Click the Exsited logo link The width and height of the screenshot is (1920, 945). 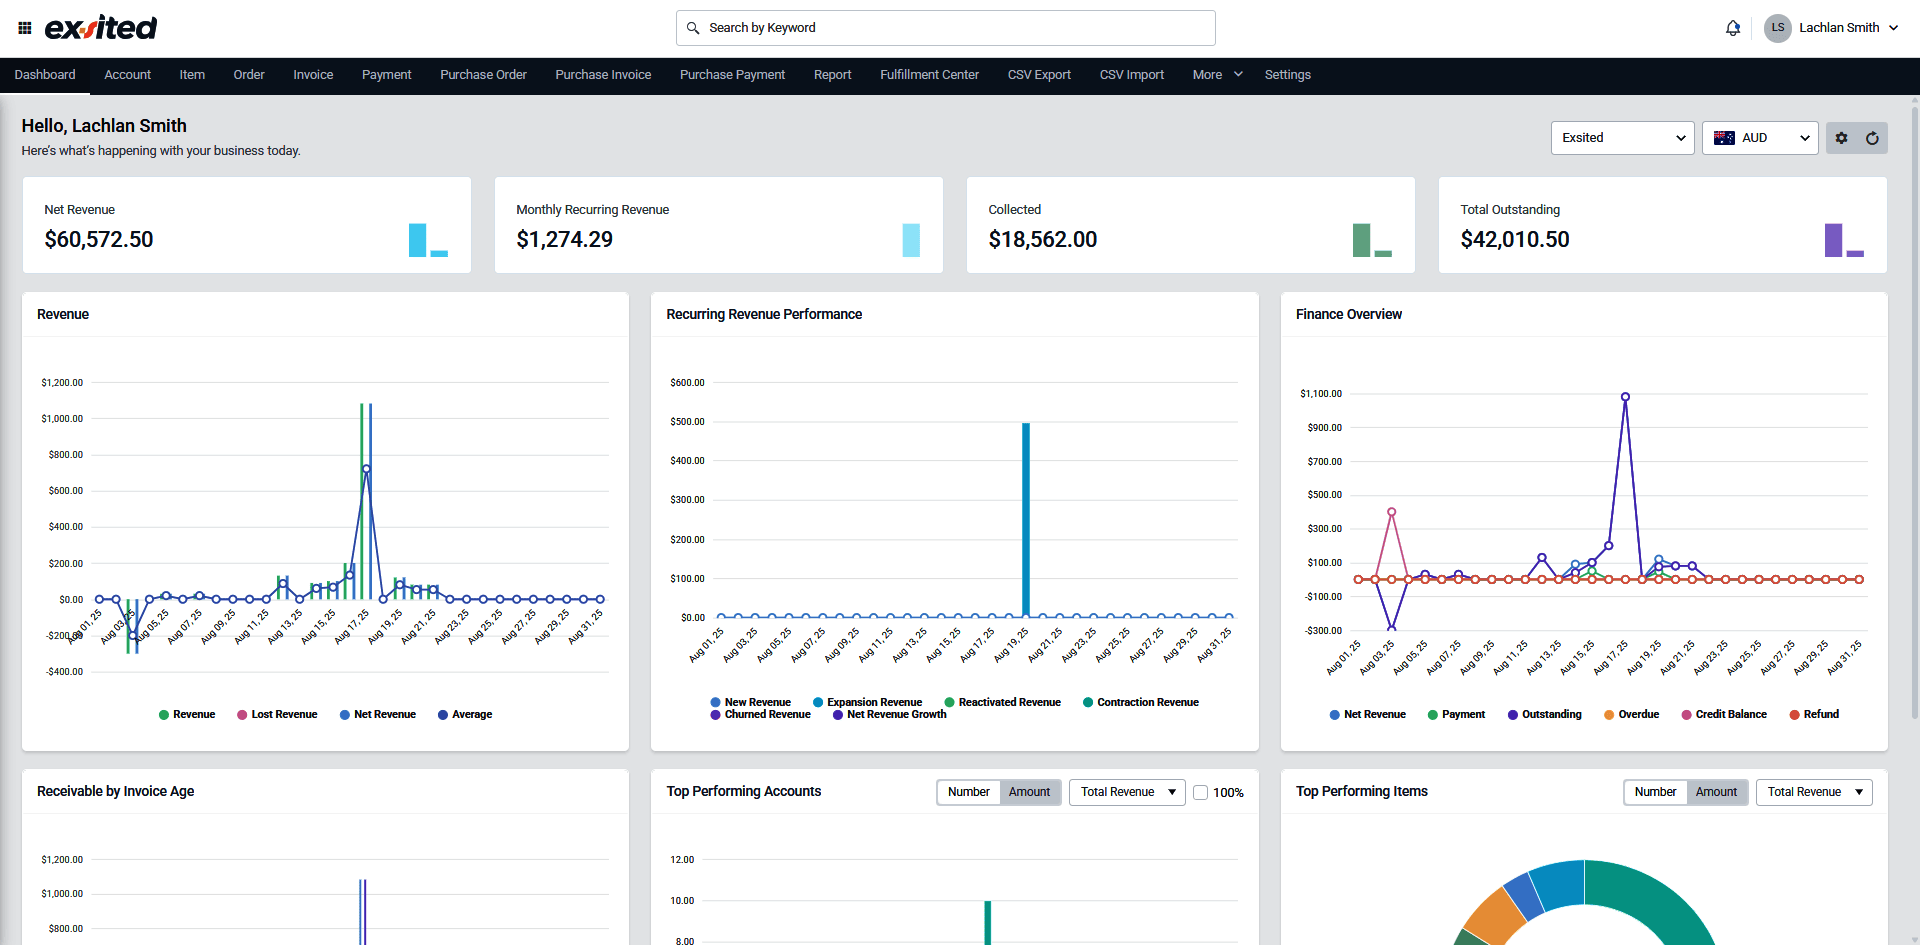pyautogui.click(x=101, y=28)
